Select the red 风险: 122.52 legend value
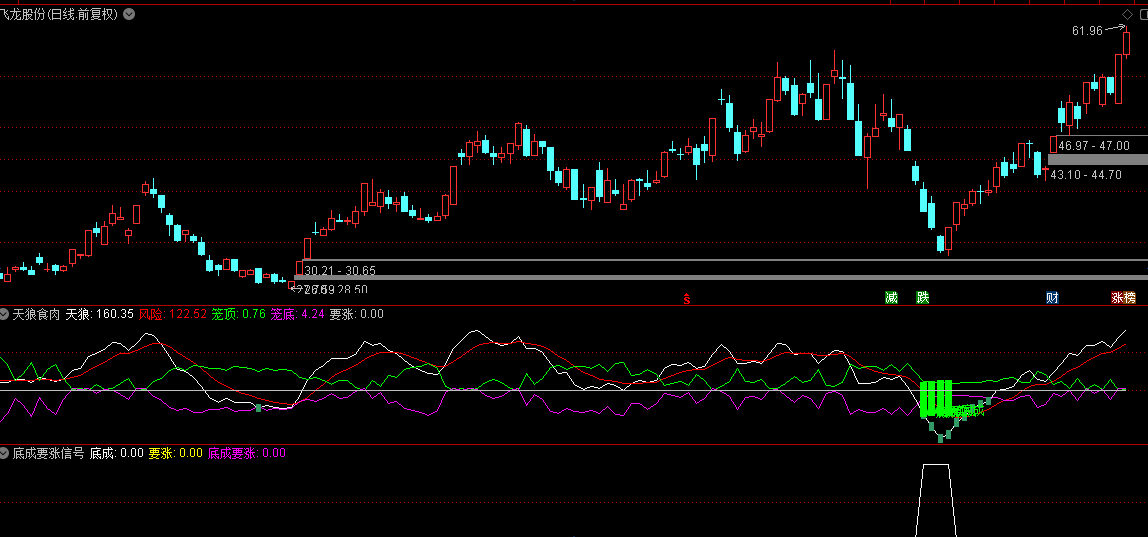The height and width of the screenshot is (537, 1148). [x=172, y=314]
